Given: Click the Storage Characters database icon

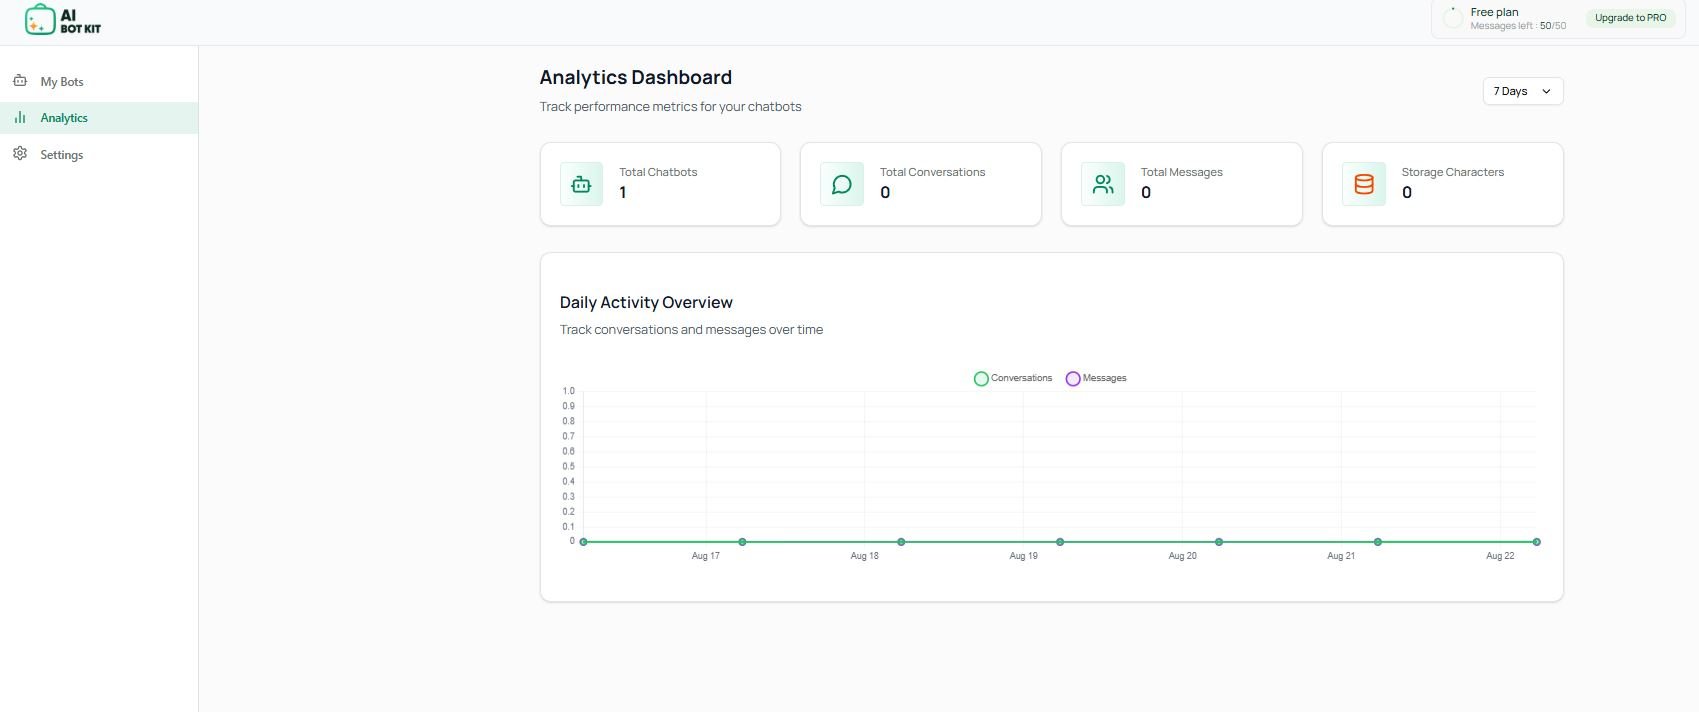Looking at the screenshot, I should pyautogui.click(x=1364, y=184).
